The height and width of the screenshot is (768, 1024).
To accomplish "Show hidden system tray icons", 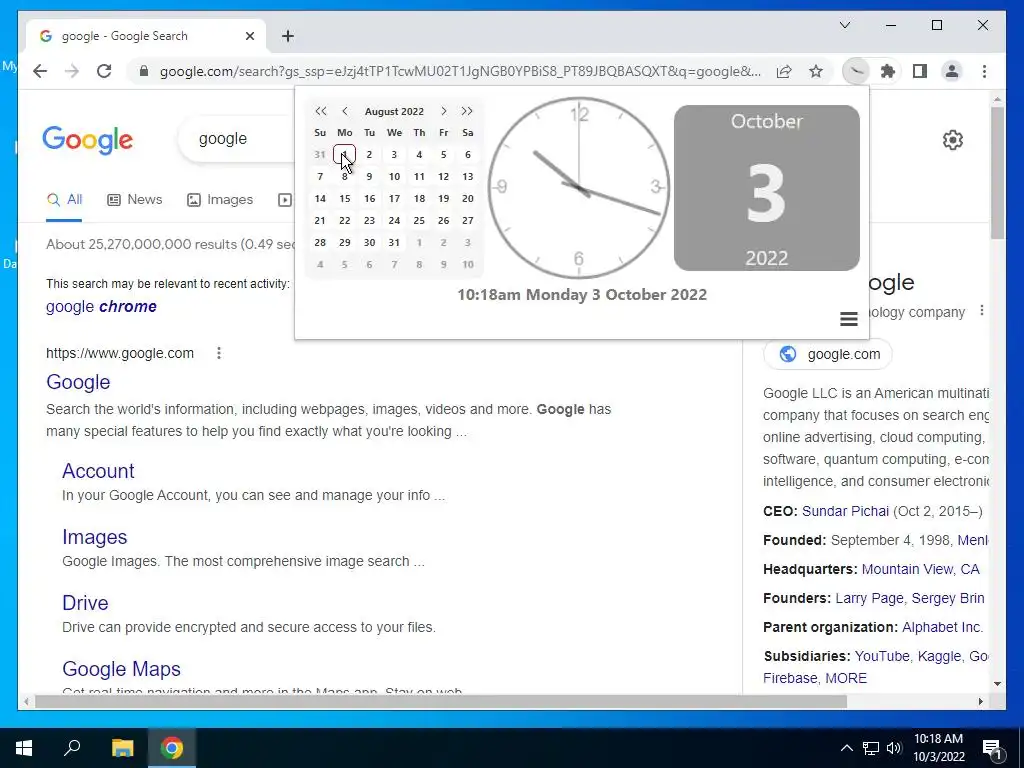I will click(x=846, y=748).
